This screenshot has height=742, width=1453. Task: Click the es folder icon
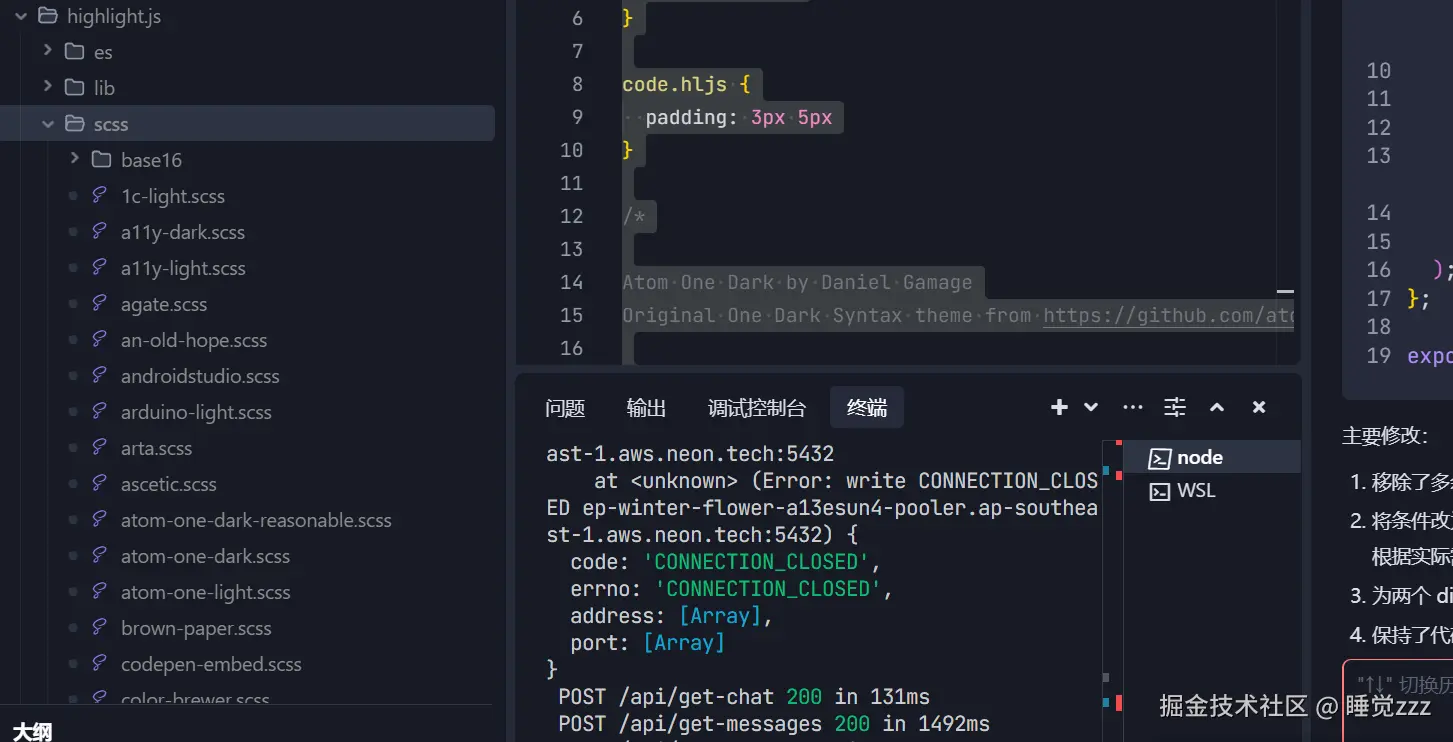click(74, 51)
